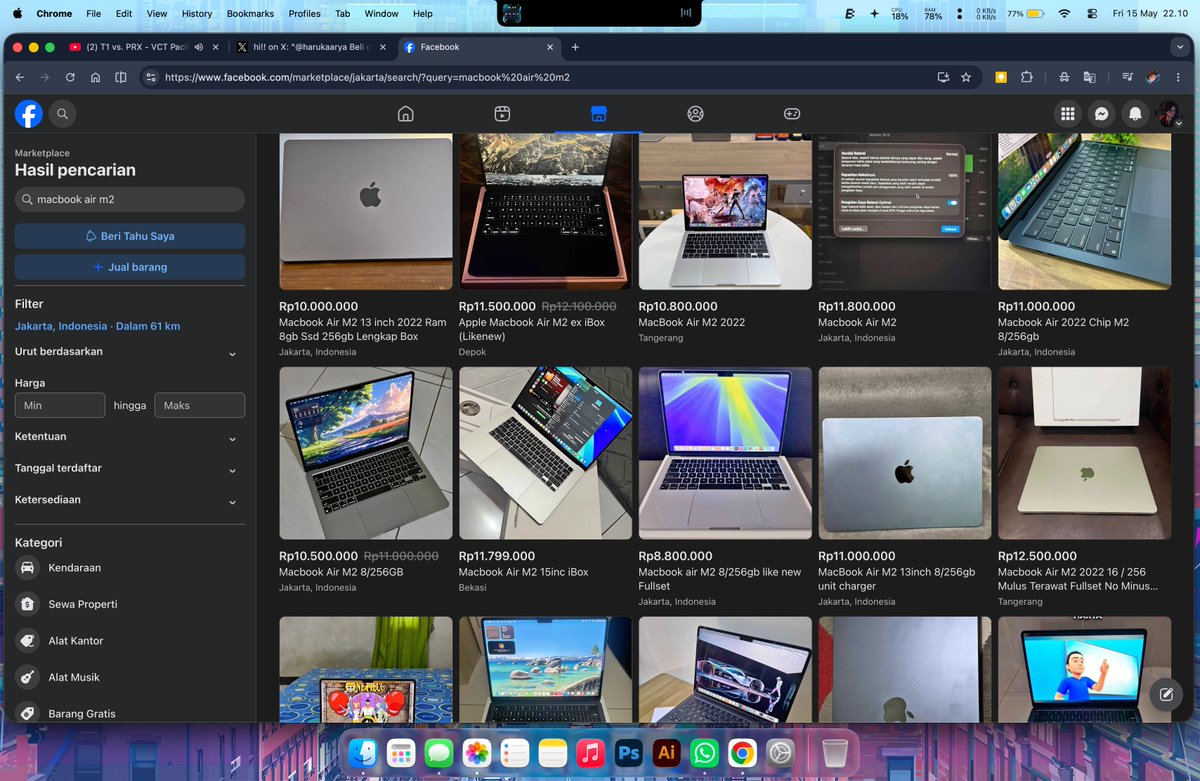The width and height of the screenshot is (1200, 781).
Task: Open the Rp12.500.000 MacBook with box photo
Action: [x=1084, y=453]
